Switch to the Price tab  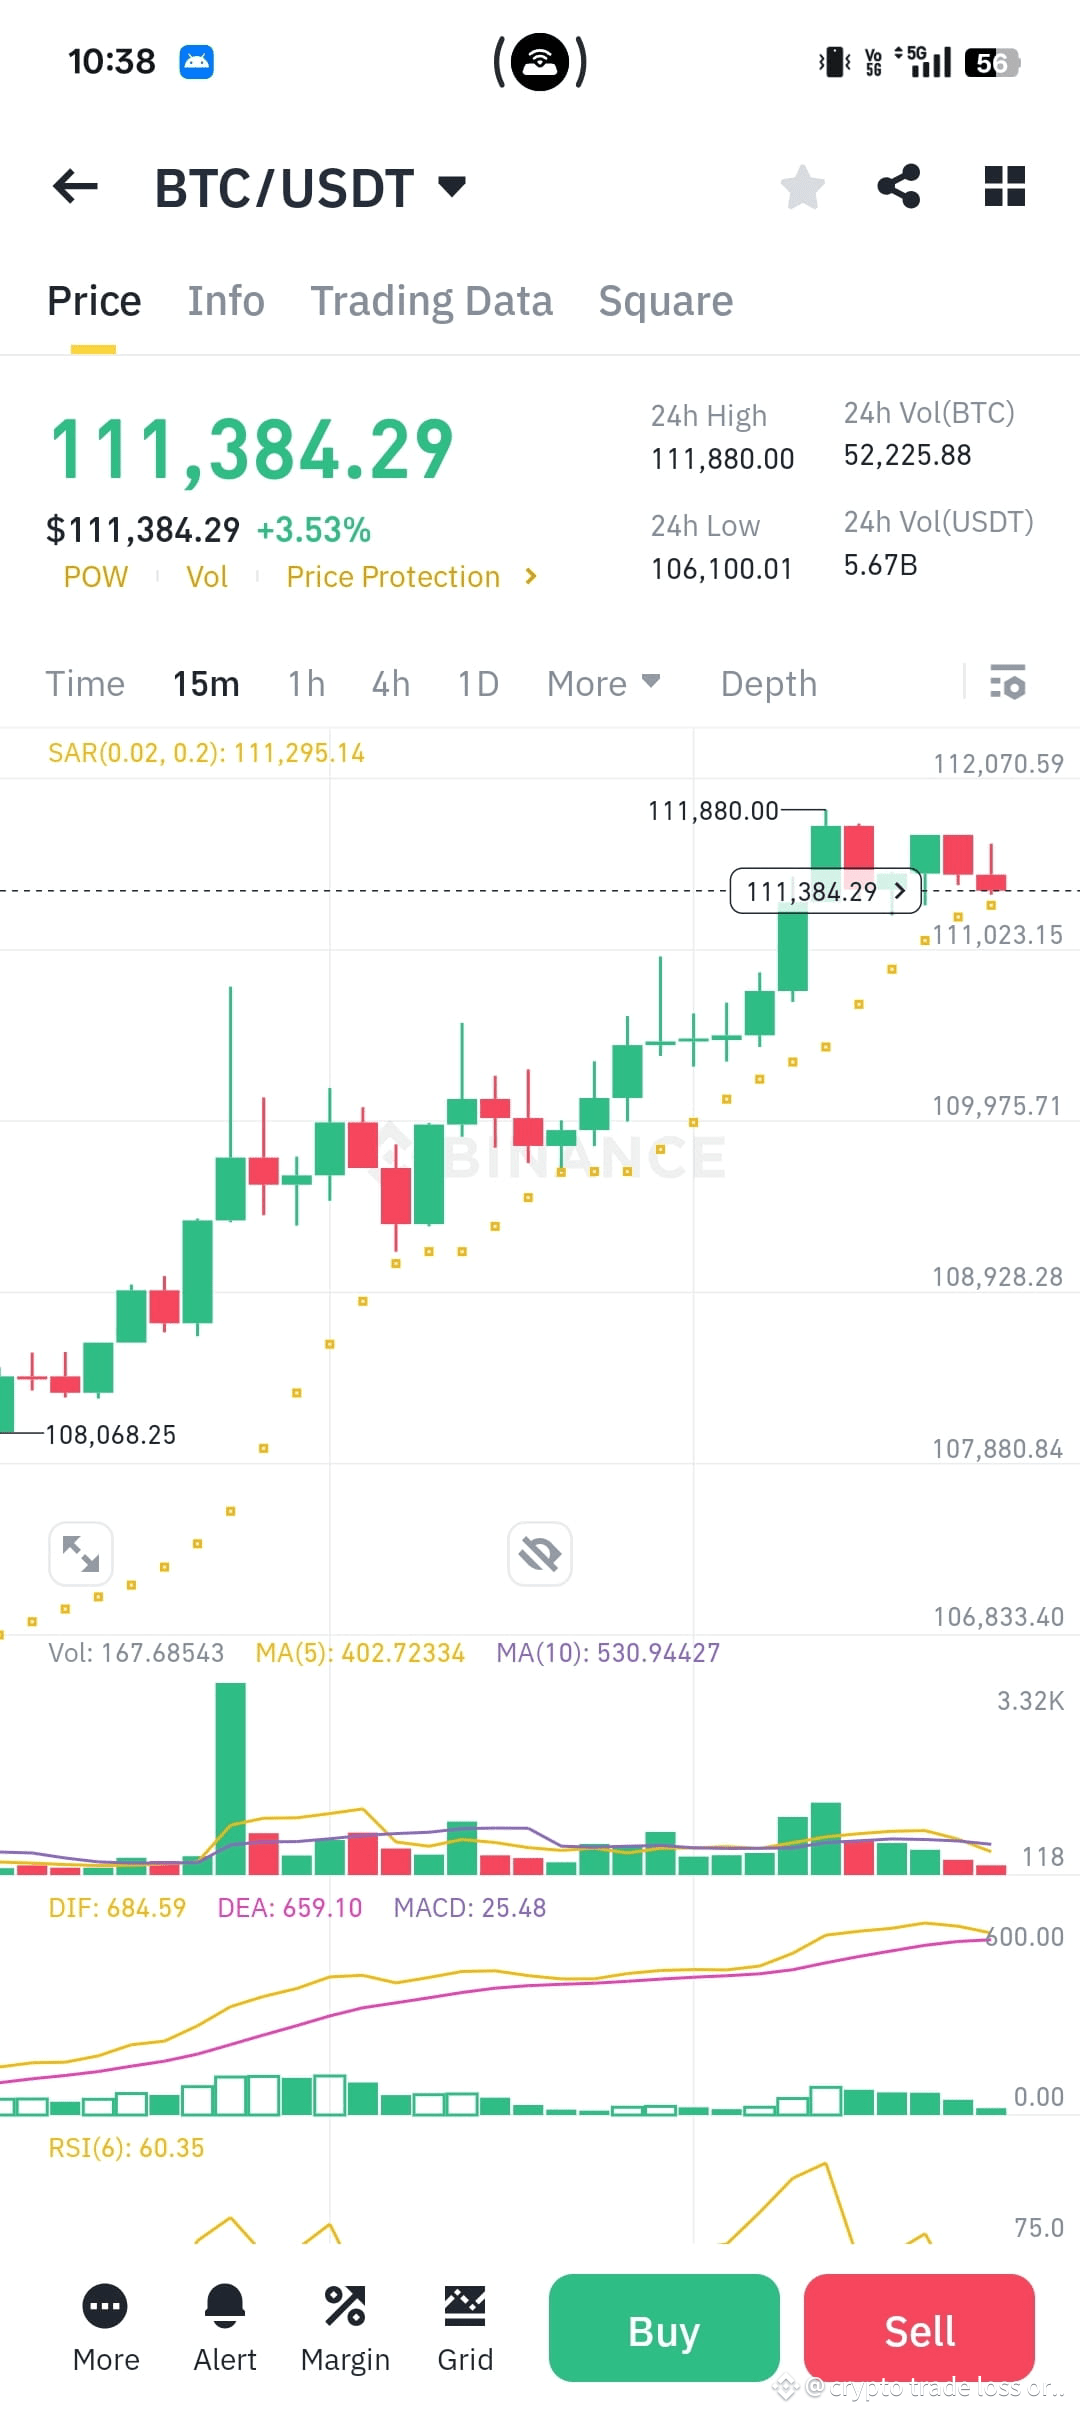point(94,301)
